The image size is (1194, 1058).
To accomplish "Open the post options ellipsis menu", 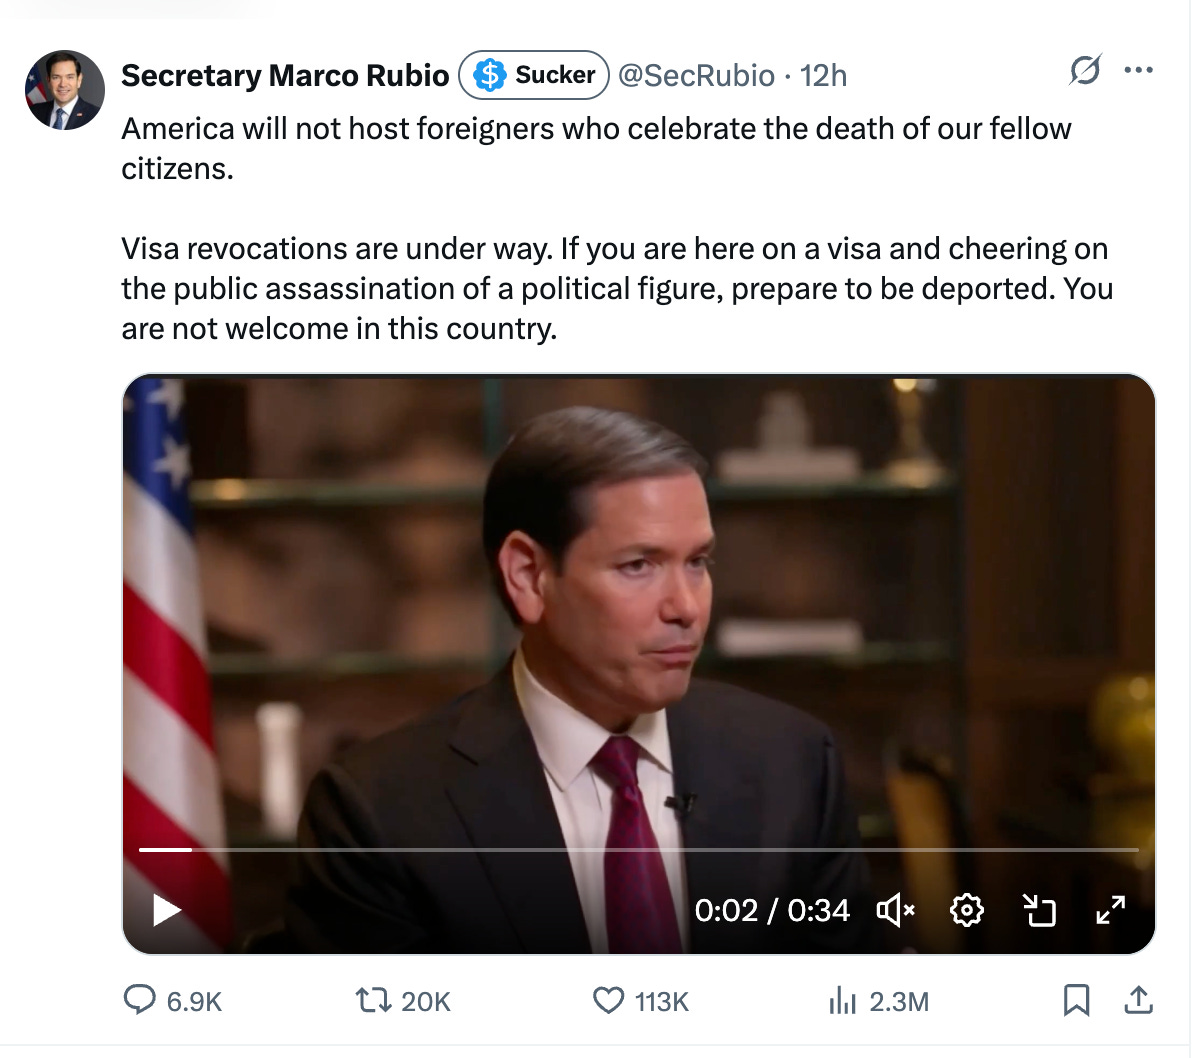I will click(x=1138, y=68).
